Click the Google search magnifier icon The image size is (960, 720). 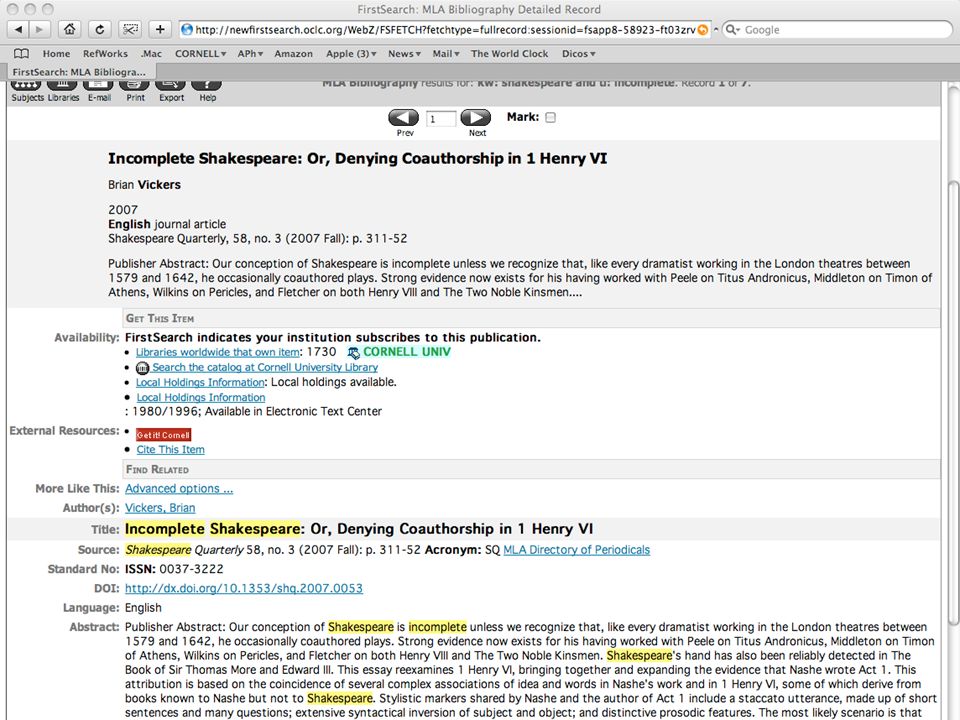pos(732,29)
